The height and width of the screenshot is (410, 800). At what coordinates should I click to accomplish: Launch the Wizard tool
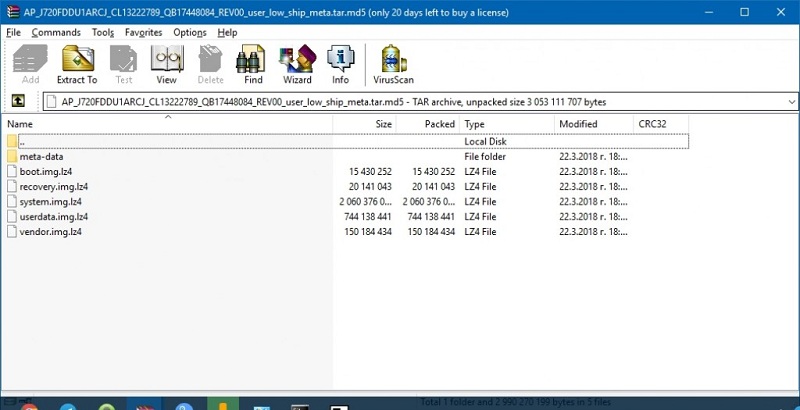point(297,64)
